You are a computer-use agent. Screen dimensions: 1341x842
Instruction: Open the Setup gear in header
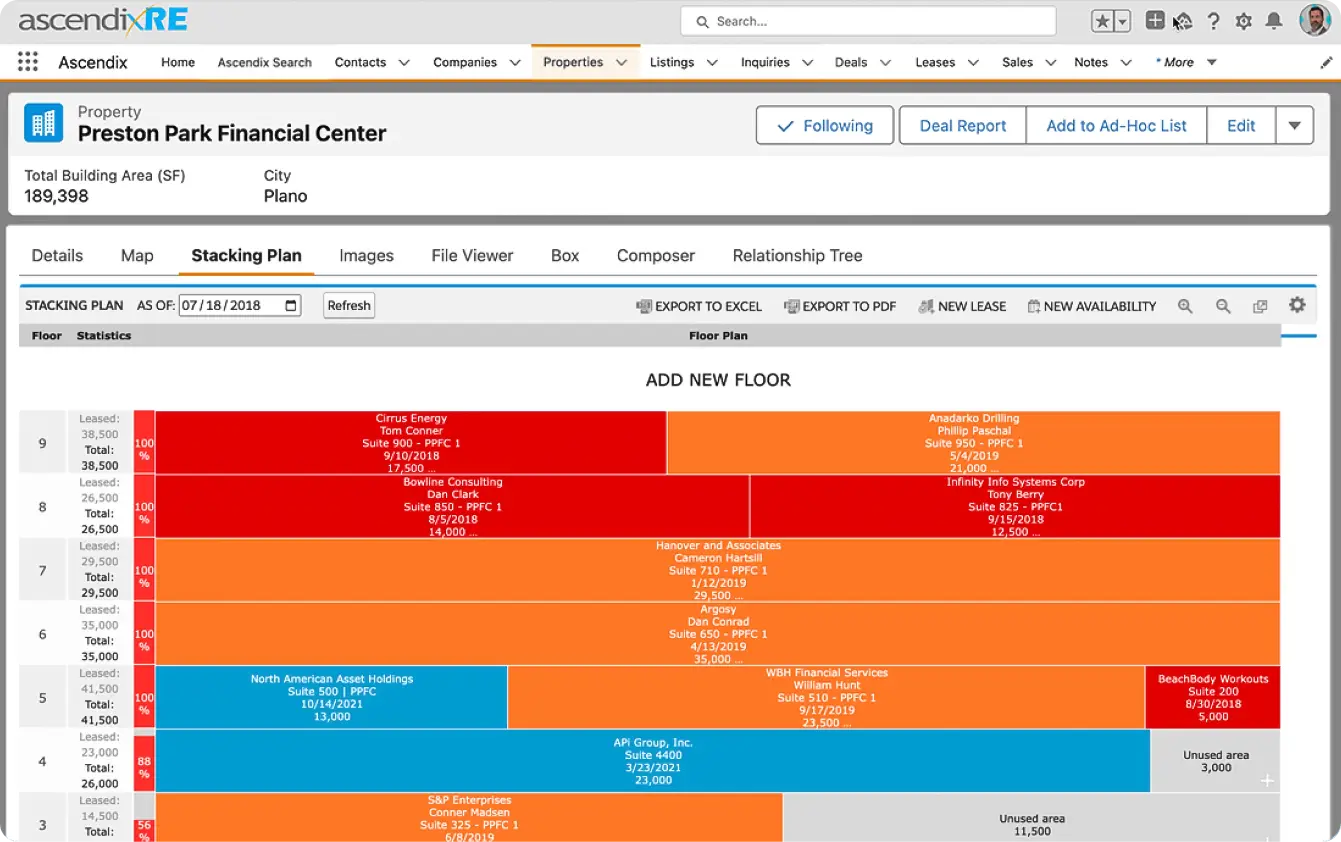pyautogui.click(x=1244, y=21)
